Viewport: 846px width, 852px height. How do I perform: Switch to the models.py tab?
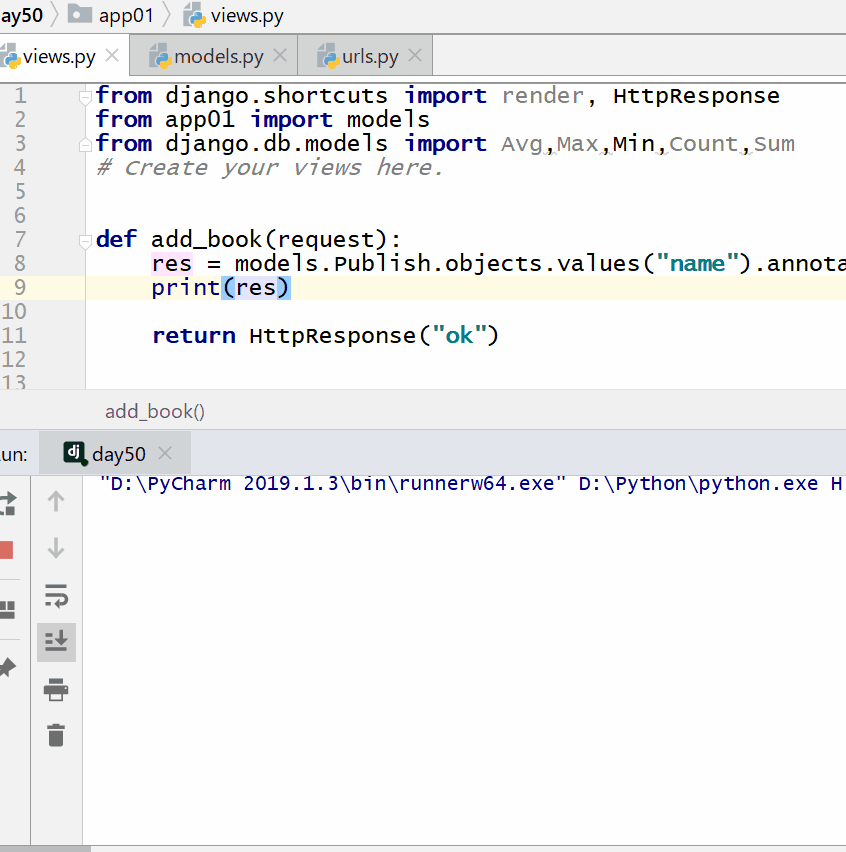(x=218, y=57)
